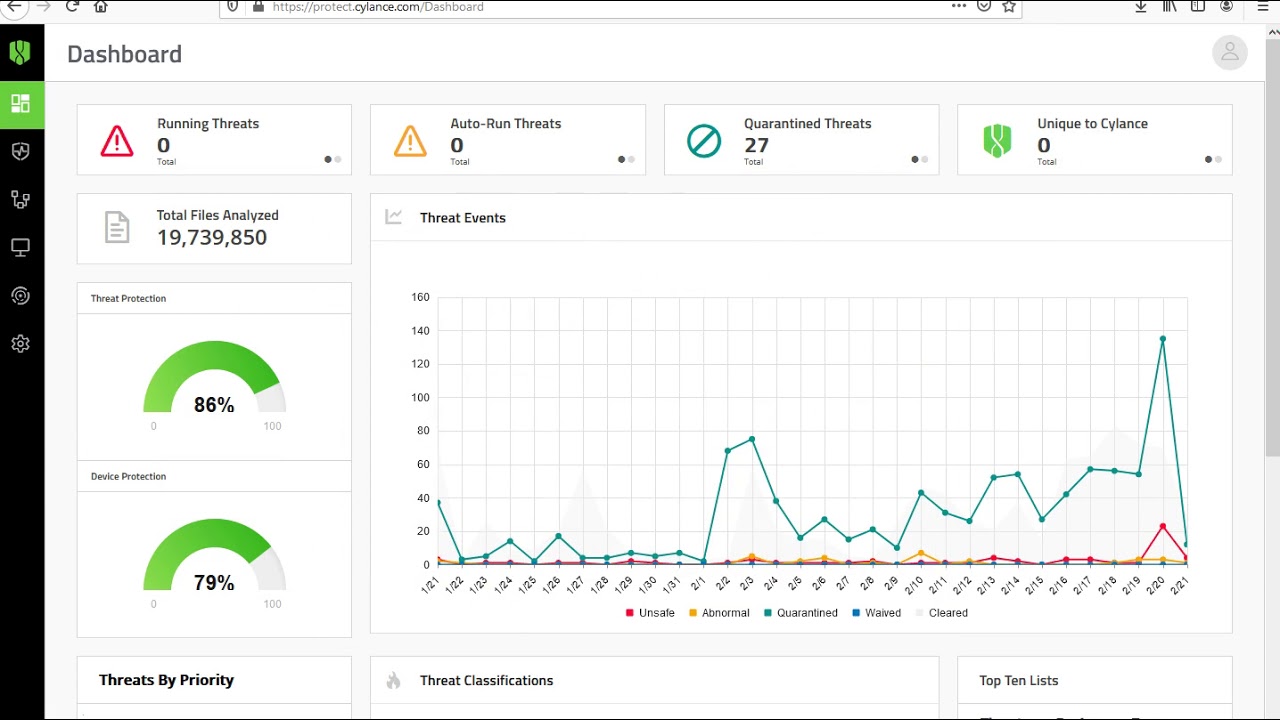1280x720 pixels.
Task: Click the Quarantined Threats card title
Action: coord(808,124)
